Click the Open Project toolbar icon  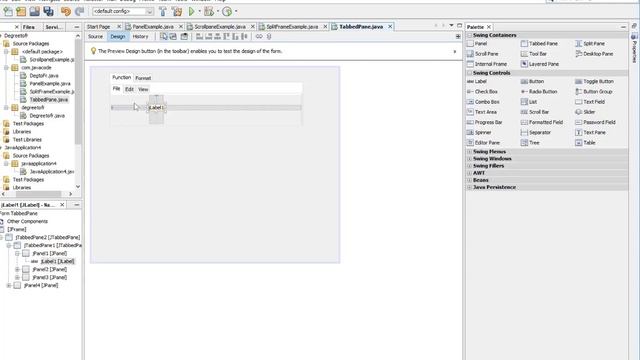pyautogui.click(x=34, y=11)
